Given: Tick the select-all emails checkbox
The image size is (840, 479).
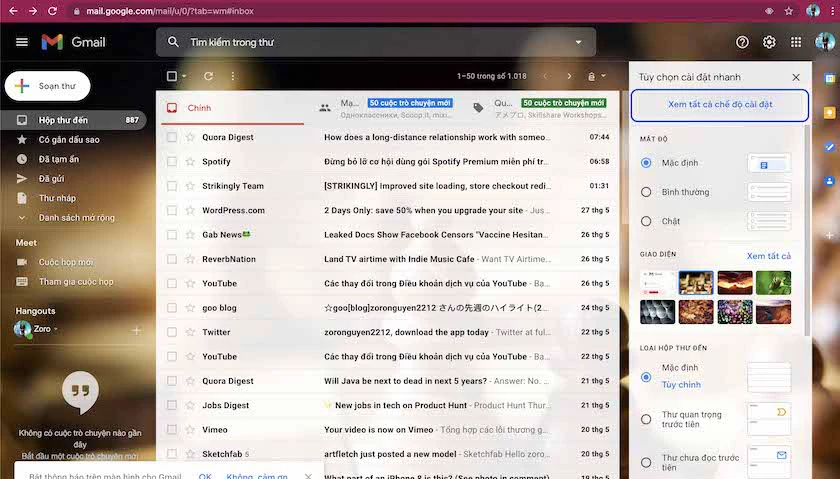Looking at the screenshot, I should tap(171, 76).
